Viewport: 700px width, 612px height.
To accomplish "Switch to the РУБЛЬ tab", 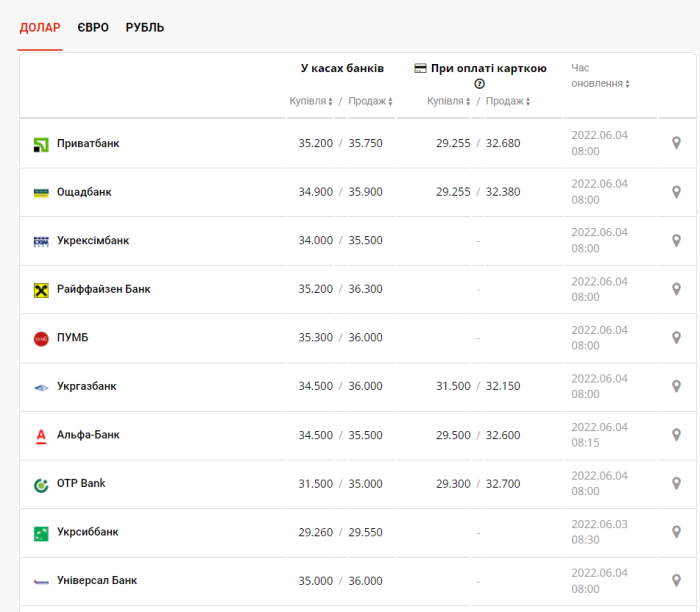I will pyautogui.click(x=145, y=28).
